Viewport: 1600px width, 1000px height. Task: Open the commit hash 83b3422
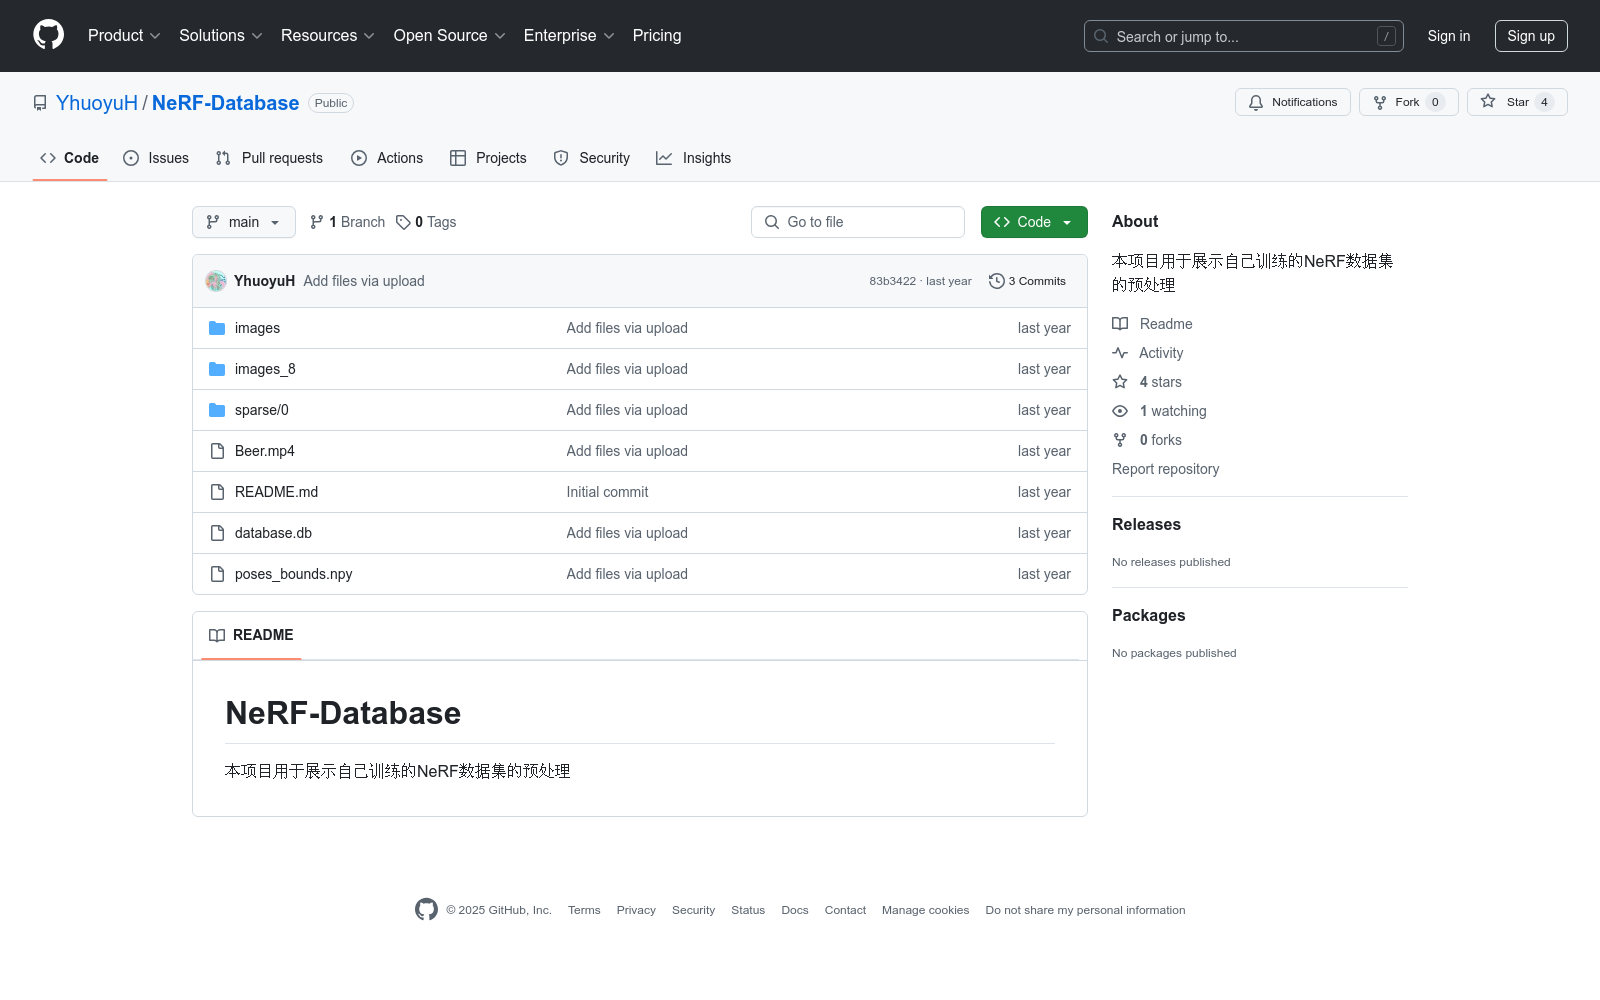892,281
